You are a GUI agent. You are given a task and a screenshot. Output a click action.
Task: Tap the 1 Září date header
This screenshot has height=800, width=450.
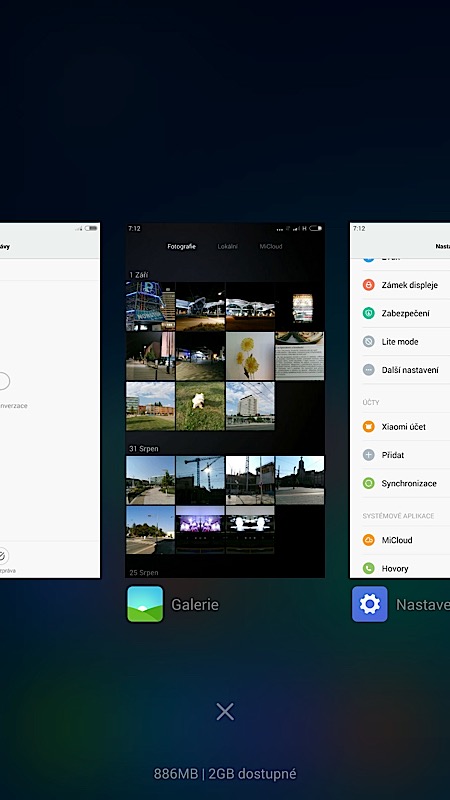pyautogui.click(x=139, y=275)
